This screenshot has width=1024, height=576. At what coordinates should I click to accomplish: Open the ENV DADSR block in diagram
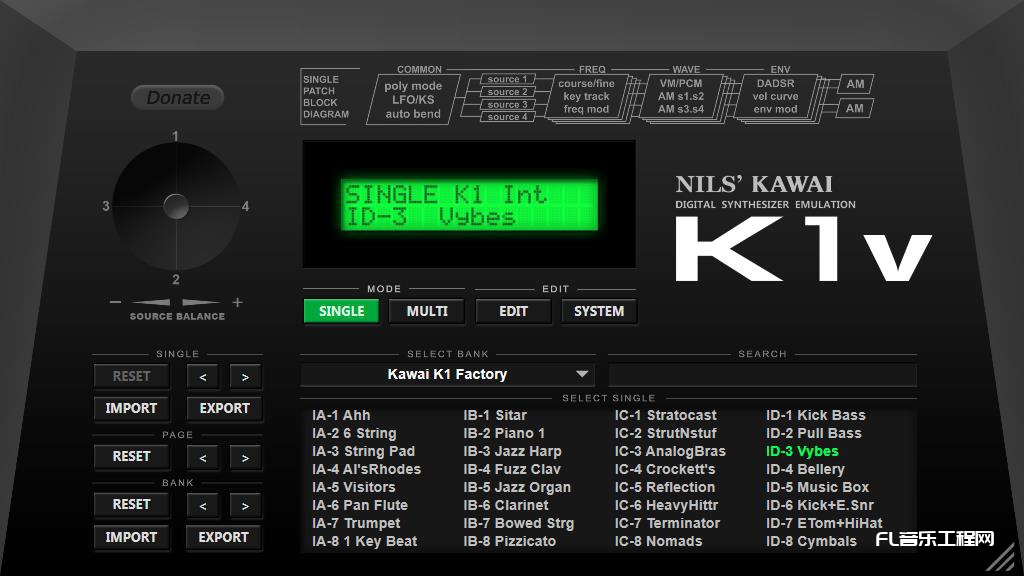click(x=775, y=97)
